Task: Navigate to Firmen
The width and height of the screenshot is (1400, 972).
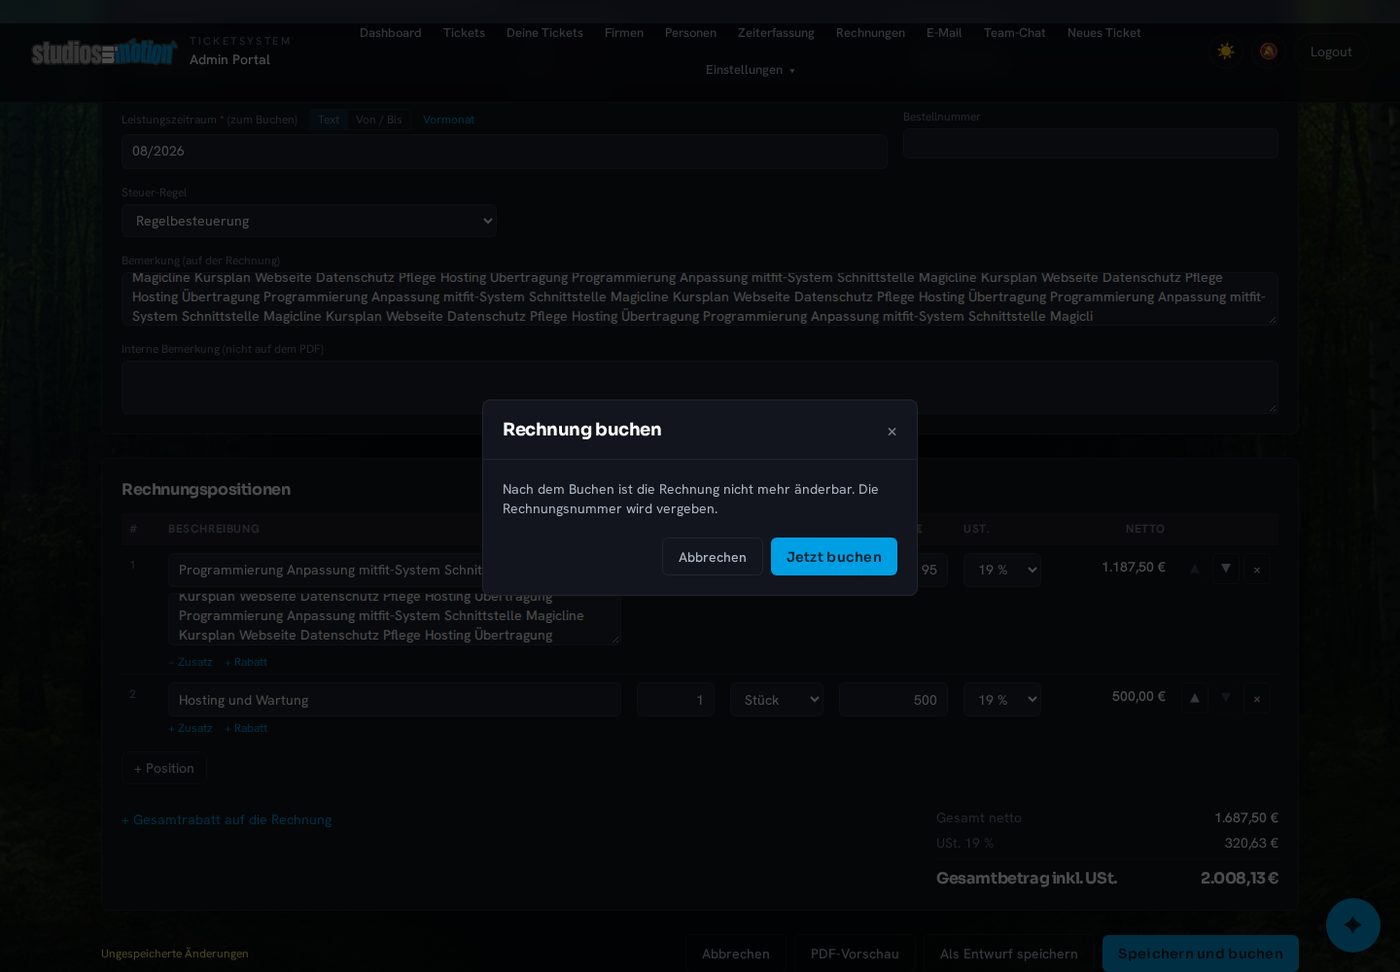Action: coord(624,33)
